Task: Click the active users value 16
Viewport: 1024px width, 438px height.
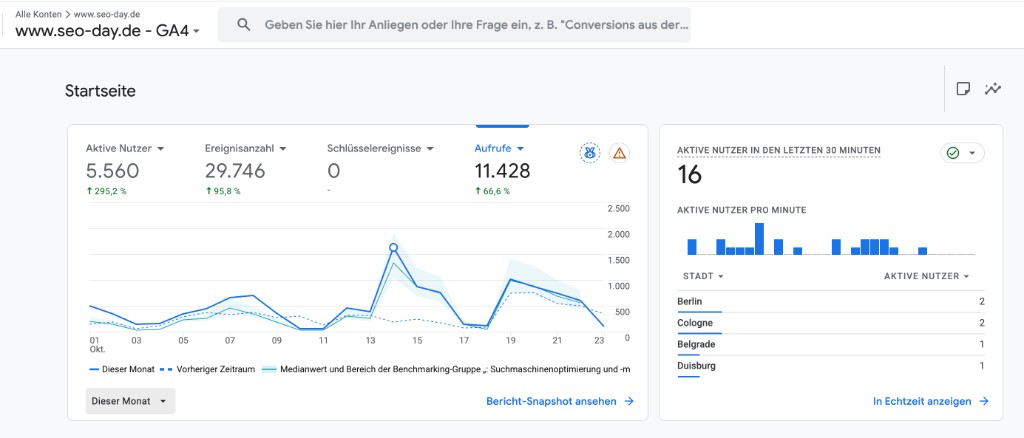Action: coord(690,176)
